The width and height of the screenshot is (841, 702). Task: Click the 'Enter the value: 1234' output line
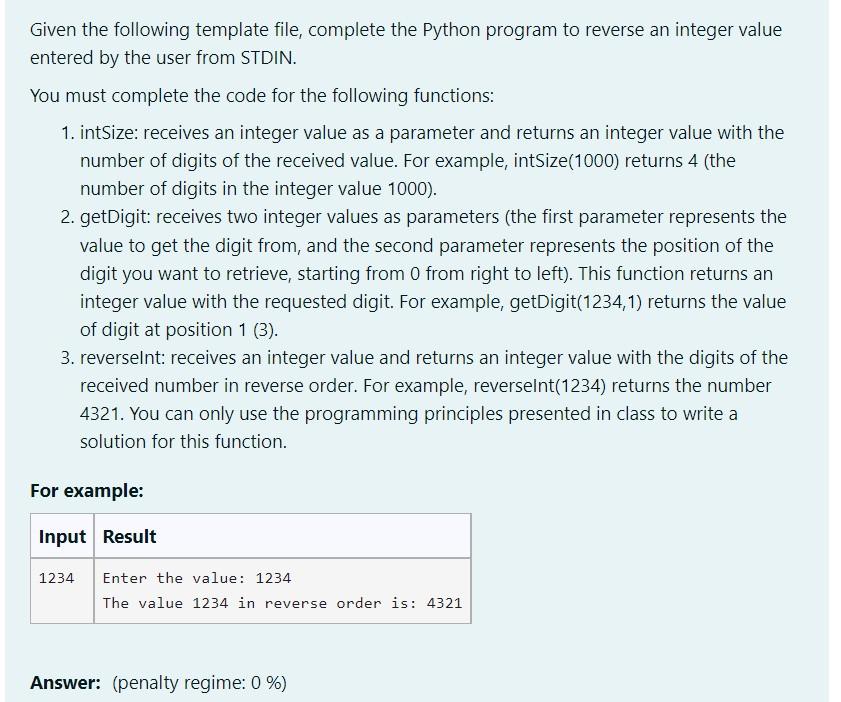coord(197,578)
